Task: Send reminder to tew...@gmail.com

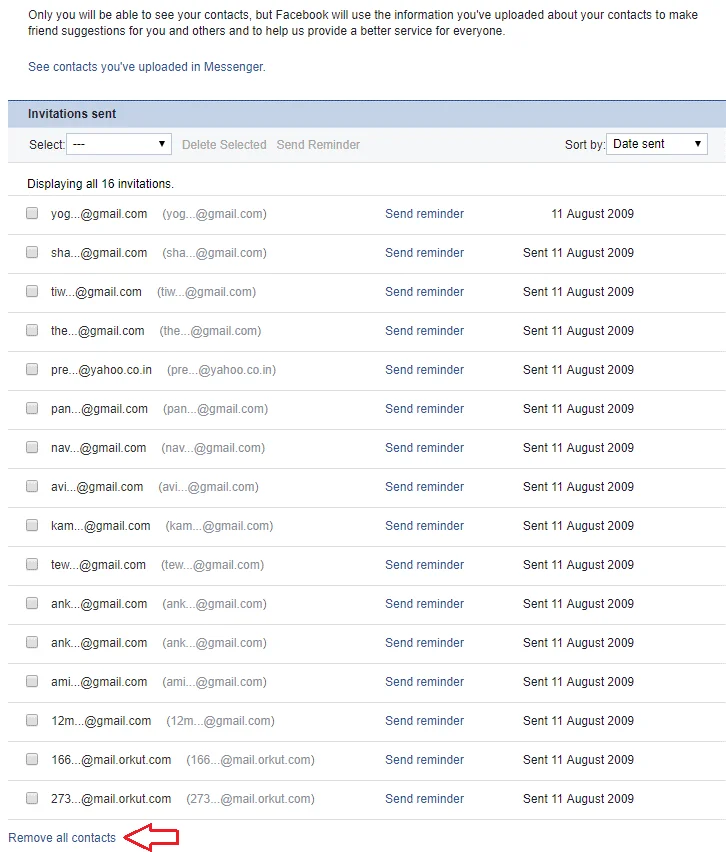Action: tap(424, 565)
